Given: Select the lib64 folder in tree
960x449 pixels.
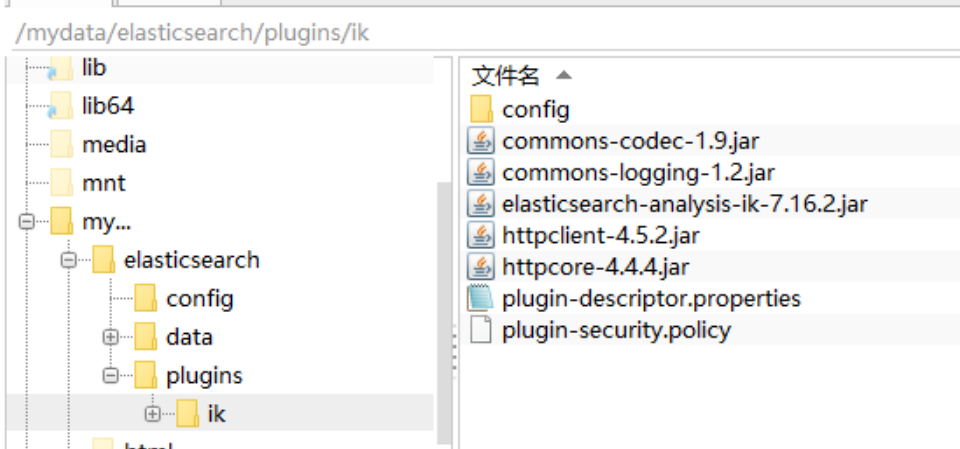Looking at the screenshot, I should tap(107, 106).
